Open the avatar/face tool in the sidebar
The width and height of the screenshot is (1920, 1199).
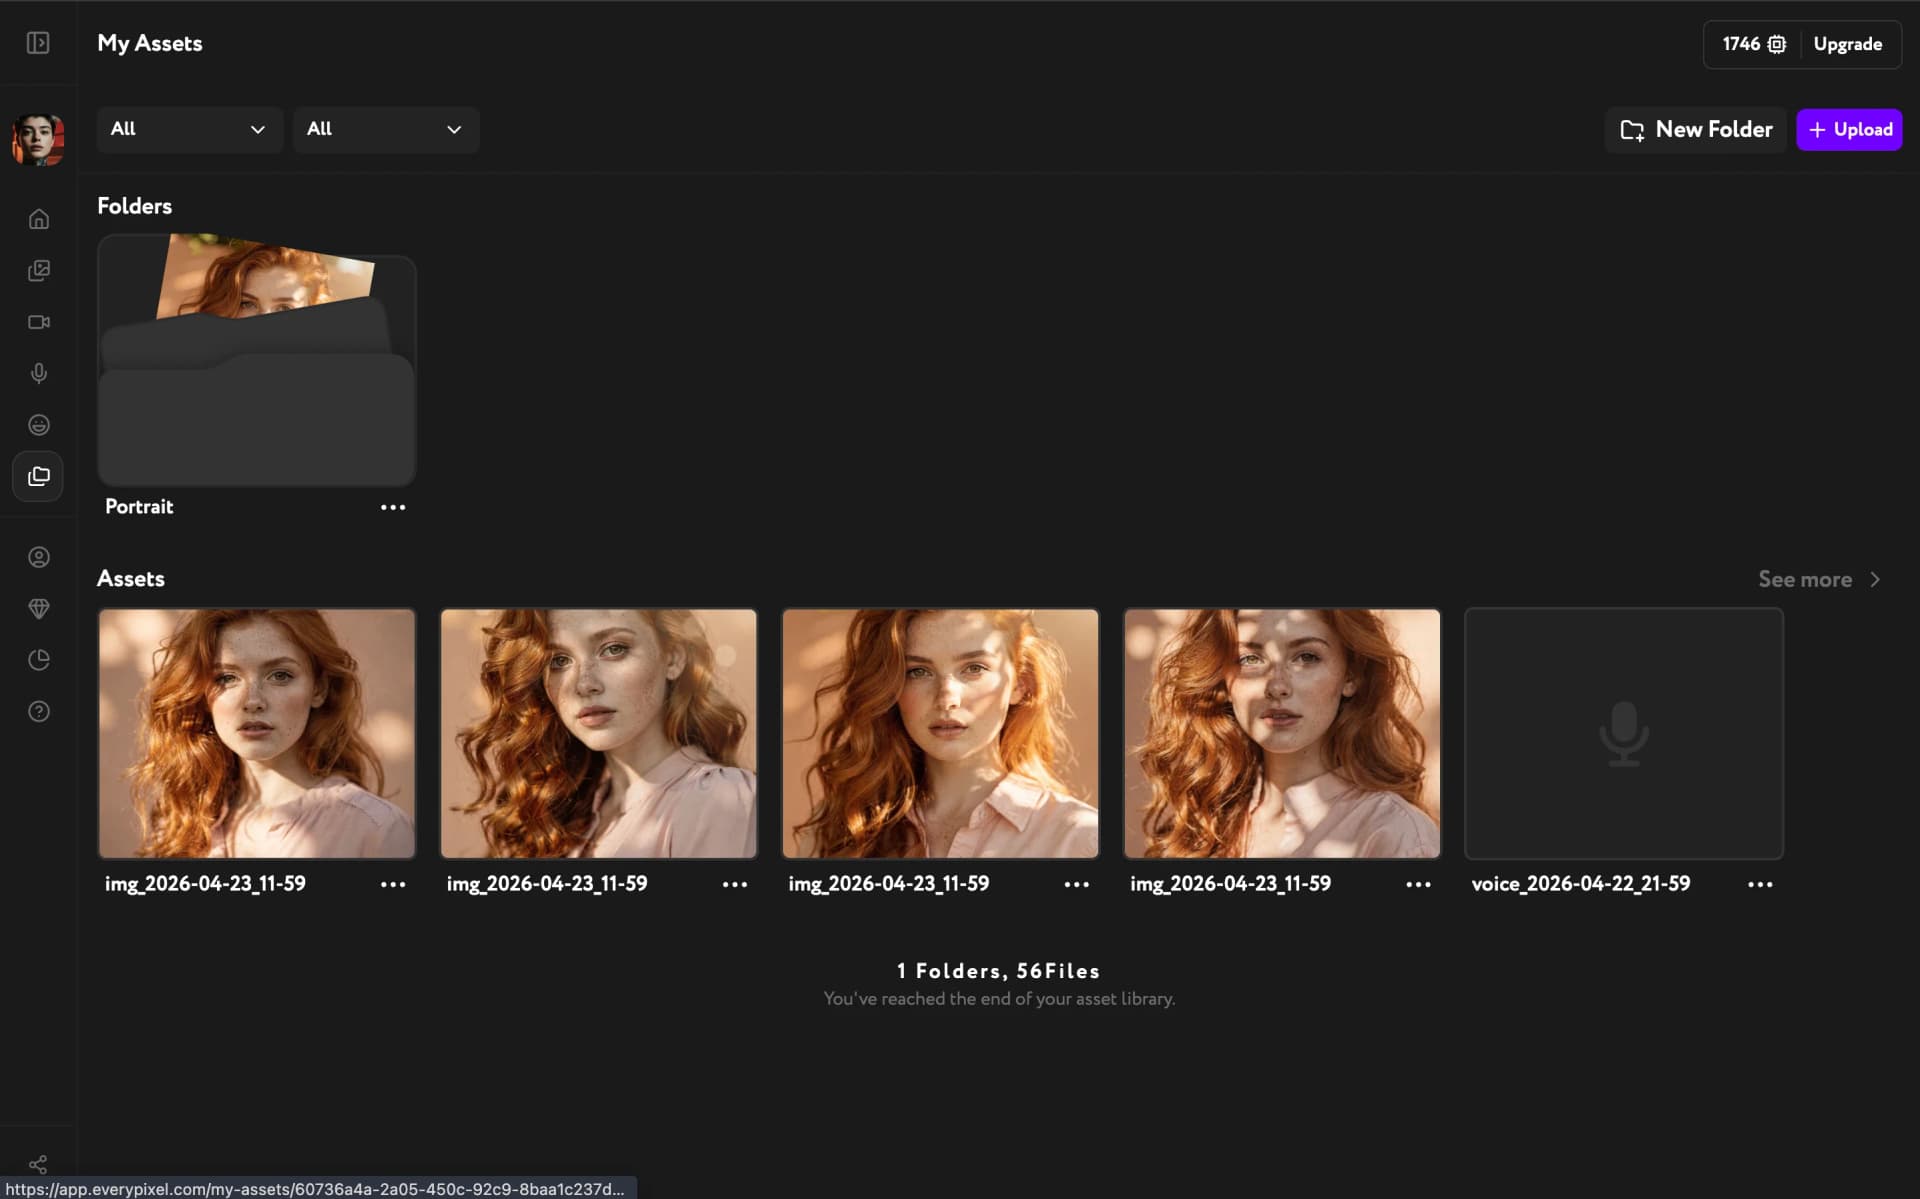coord(38,425)
